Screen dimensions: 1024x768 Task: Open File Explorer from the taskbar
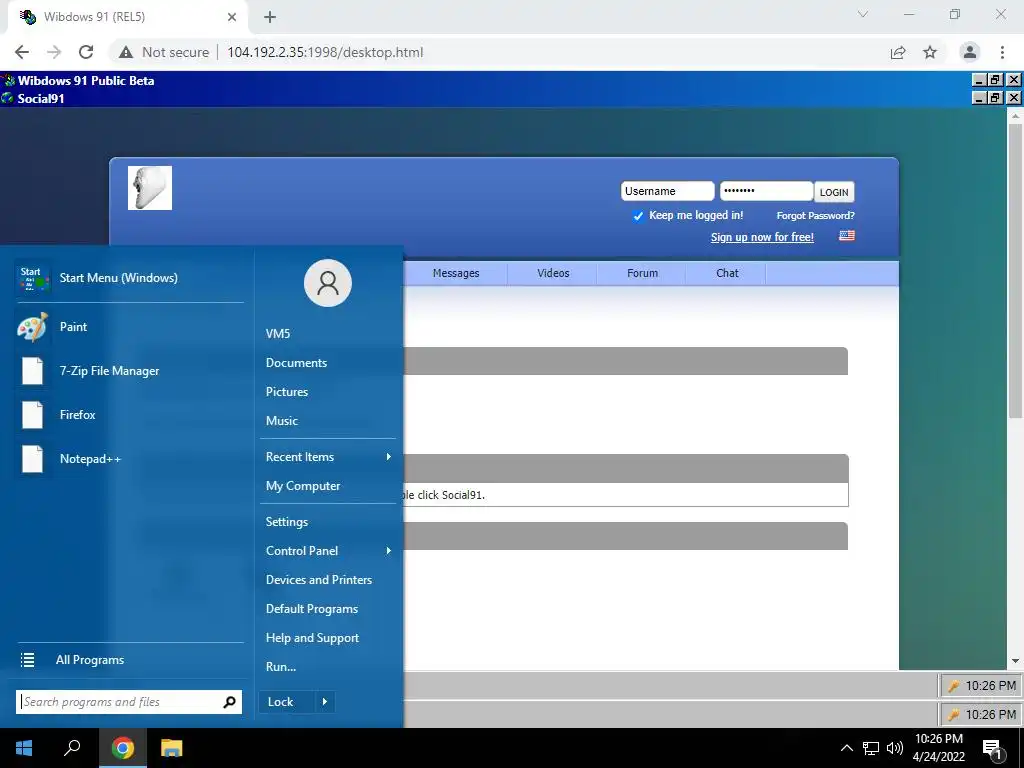pyautogui.click(x=171, y=748)
